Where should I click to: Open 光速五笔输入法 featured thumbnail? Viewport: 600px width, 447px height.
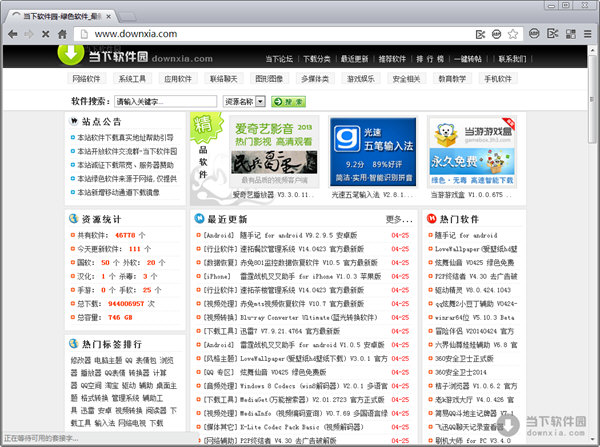373,152
